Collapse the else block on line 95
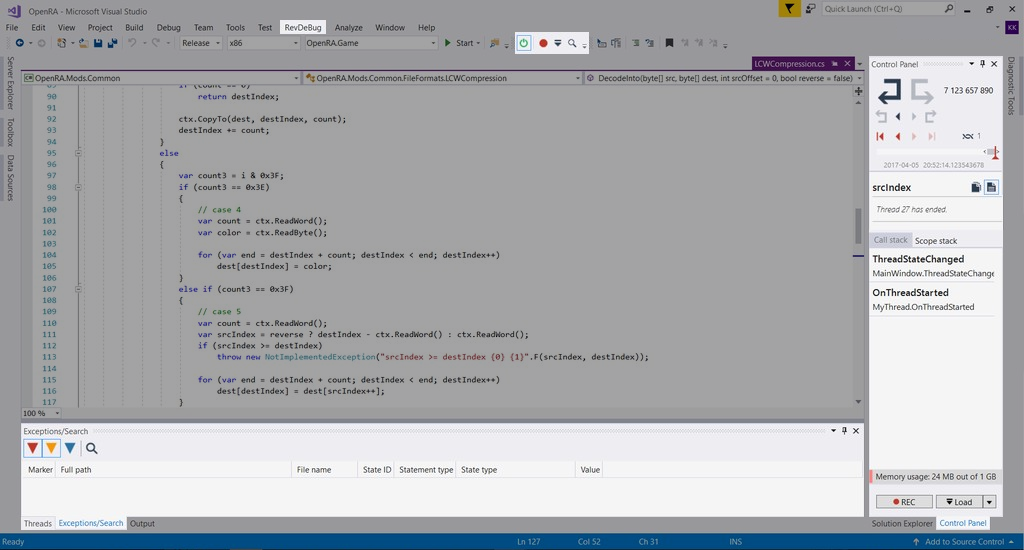 [78, 154]
